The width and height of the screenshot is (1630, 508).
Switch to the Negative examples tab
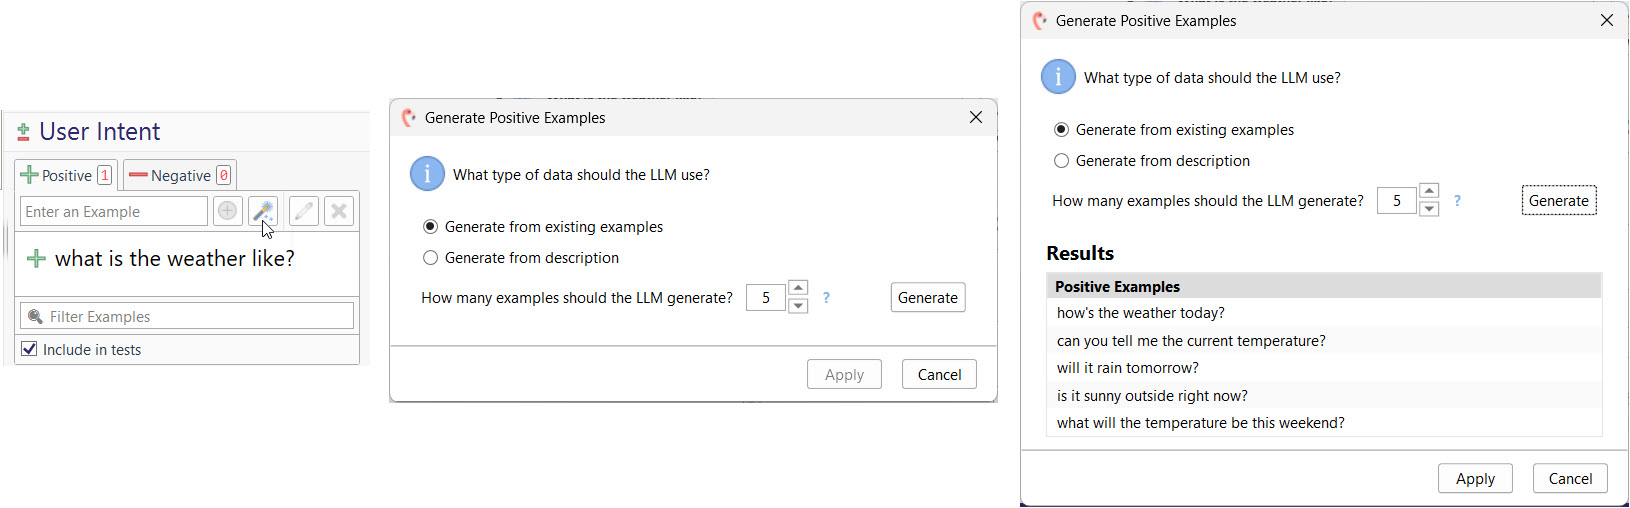(180, 176)
